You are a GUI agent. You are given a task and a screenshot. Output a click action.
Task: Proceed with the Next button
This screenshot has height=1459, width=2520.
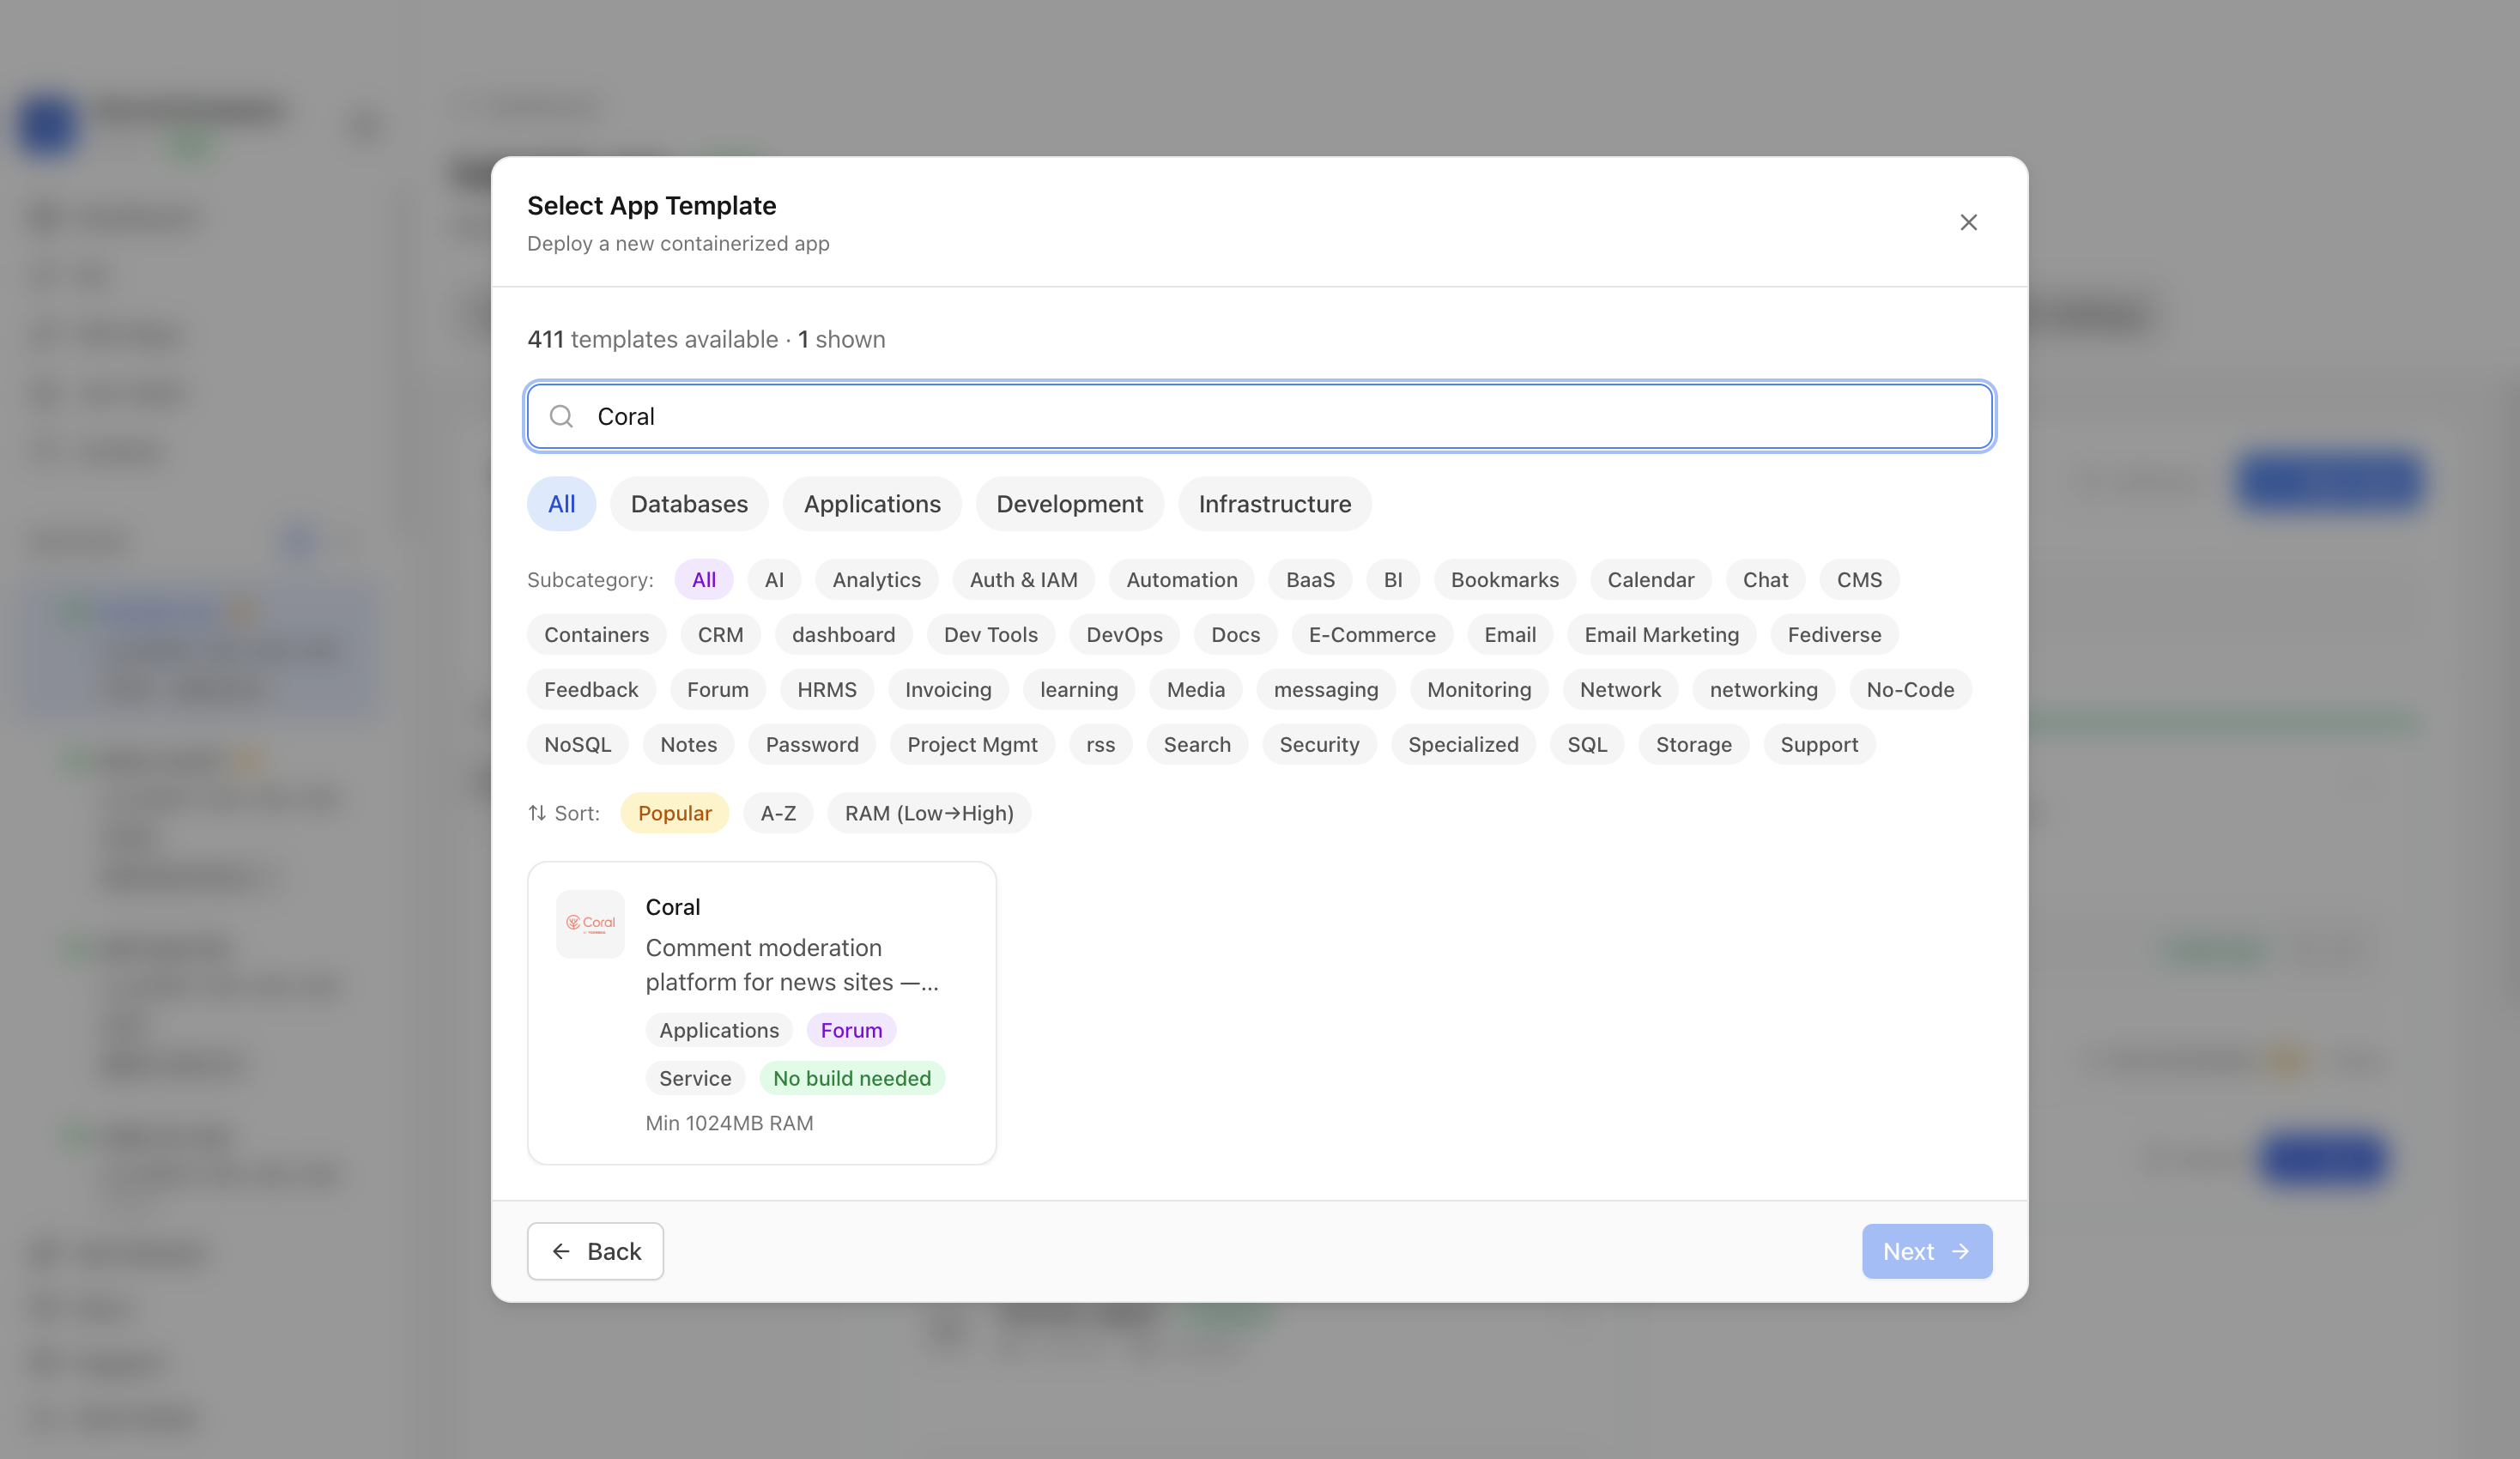coord(1926,1251)
